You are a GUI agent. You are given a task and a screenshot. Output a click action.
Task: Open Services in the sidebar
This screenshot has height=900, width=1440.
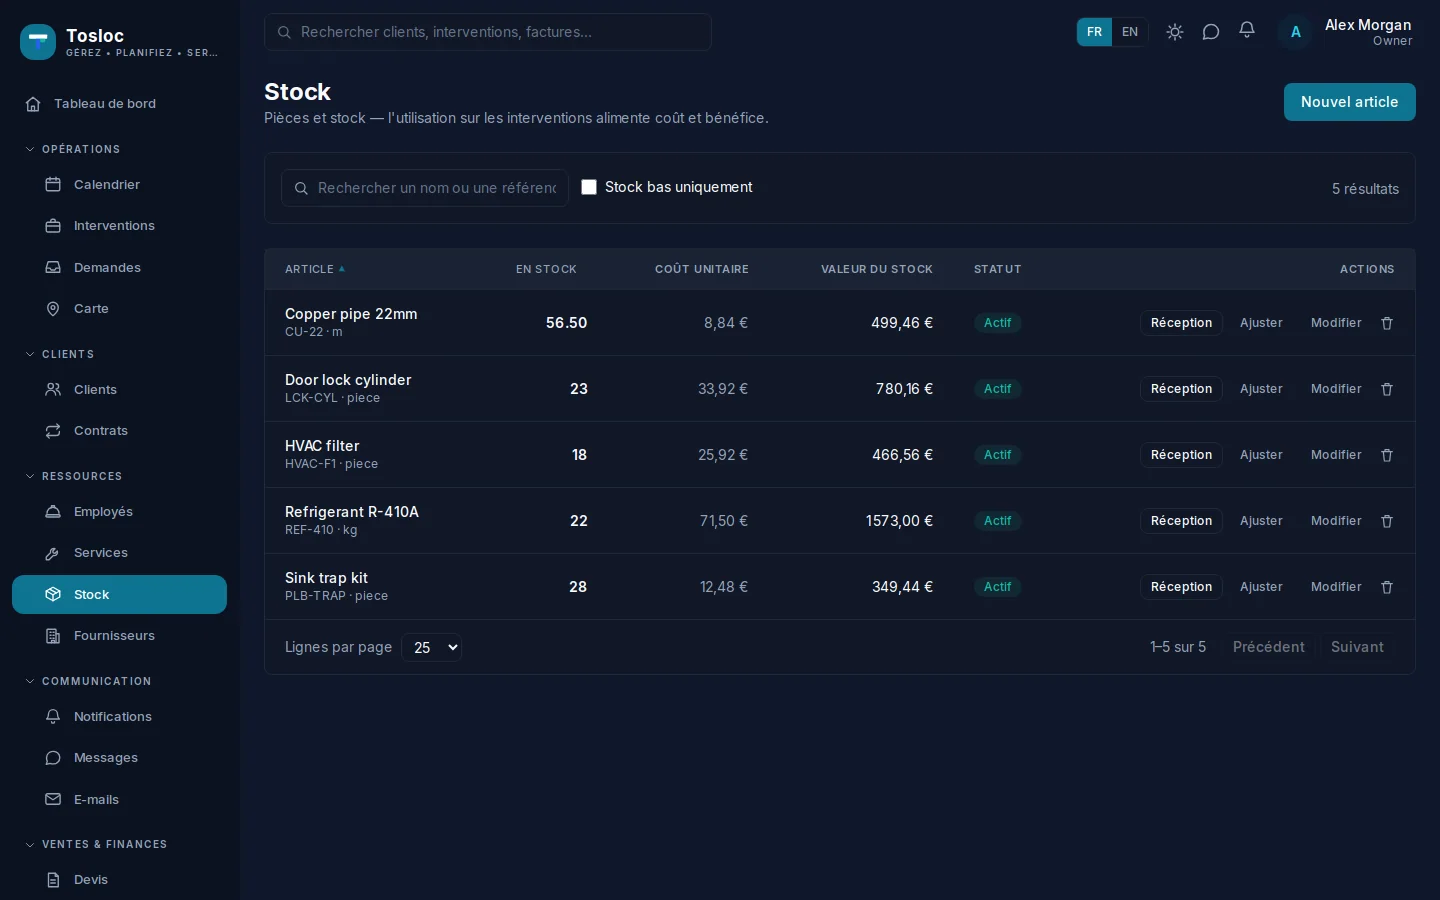point(119,553)
